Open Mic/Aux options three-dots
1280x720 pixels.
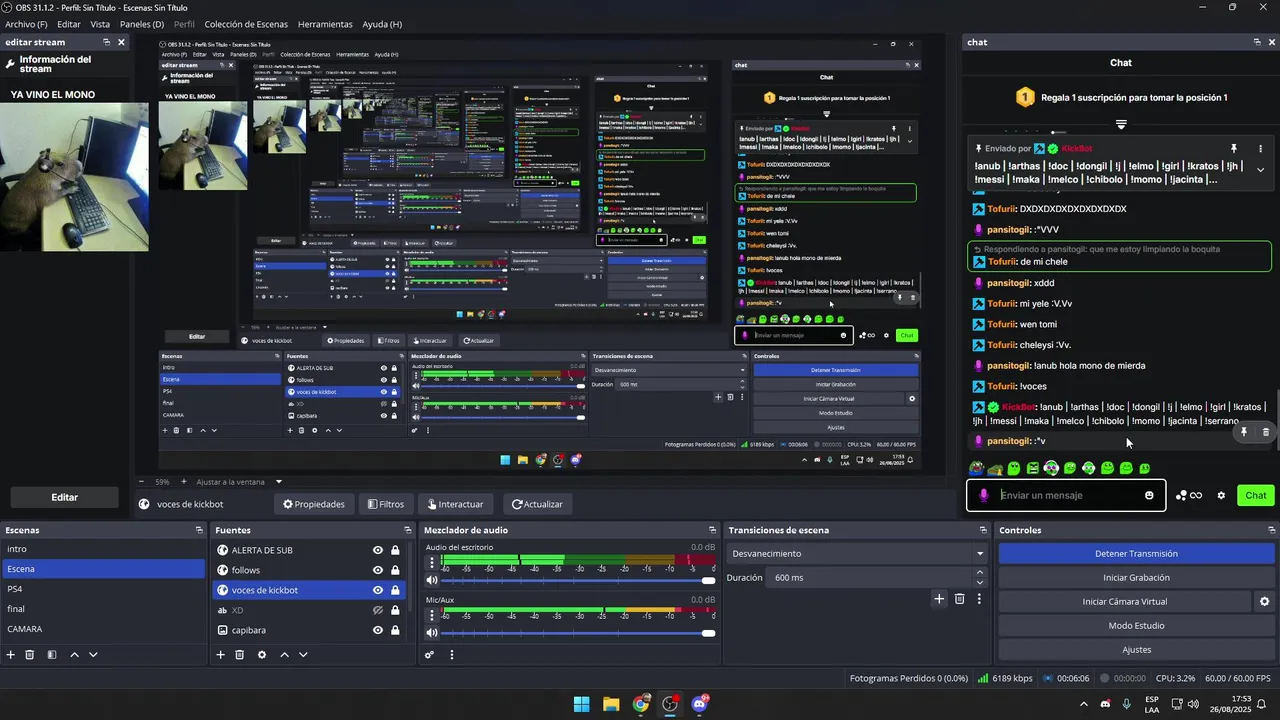pyautogui.click(x=432, y=614)
